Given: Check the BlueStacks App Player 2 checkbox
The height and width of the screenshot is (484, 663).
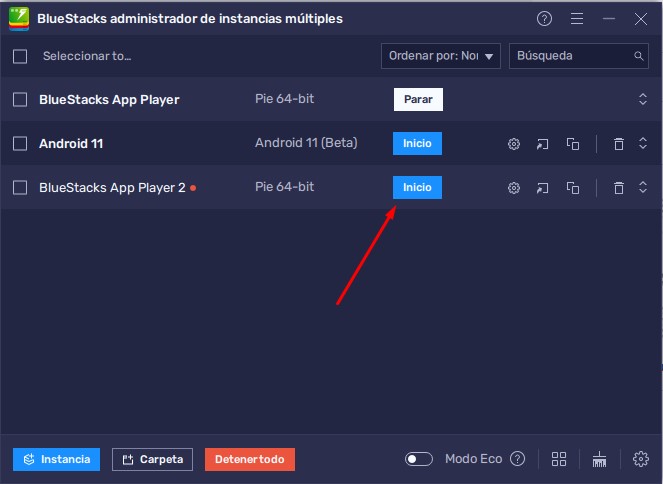Looking at the screenshot, I should tap(20, 188).
